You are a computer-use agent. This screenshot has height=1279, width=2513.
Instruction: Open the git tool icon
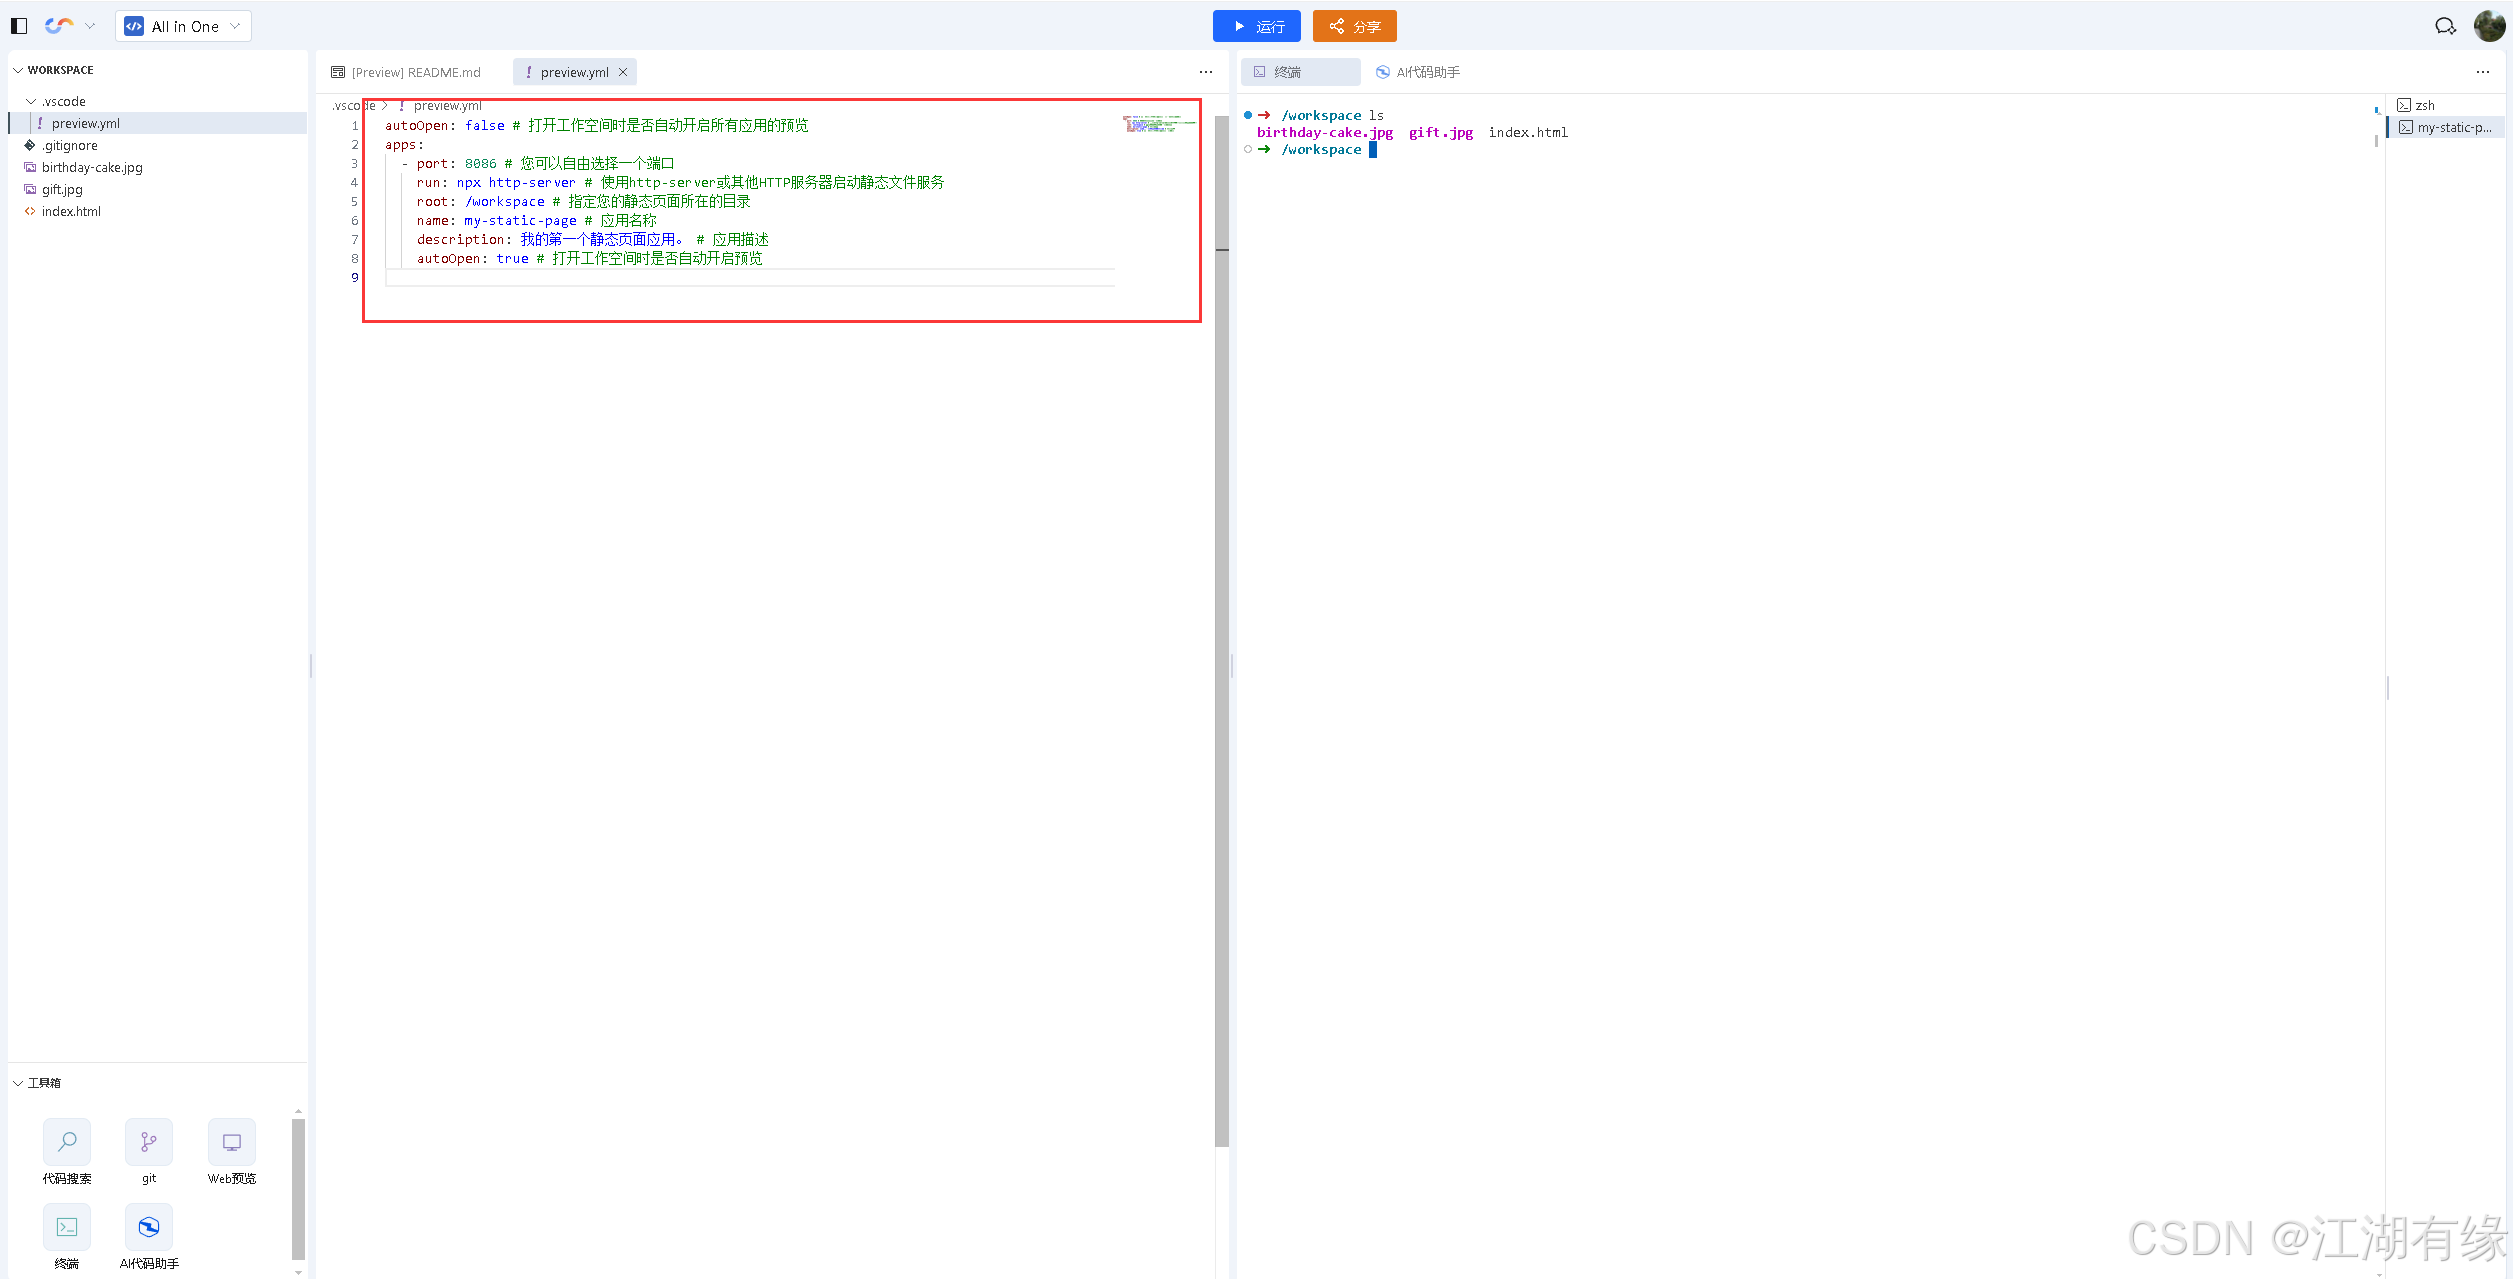pos(149,1142)
